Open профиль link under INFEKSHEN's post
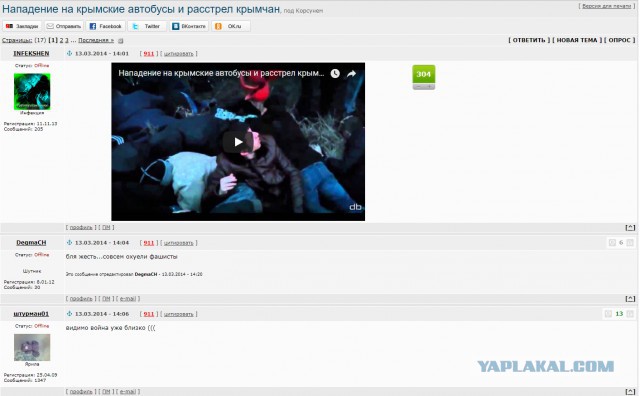 pos(81,227)
